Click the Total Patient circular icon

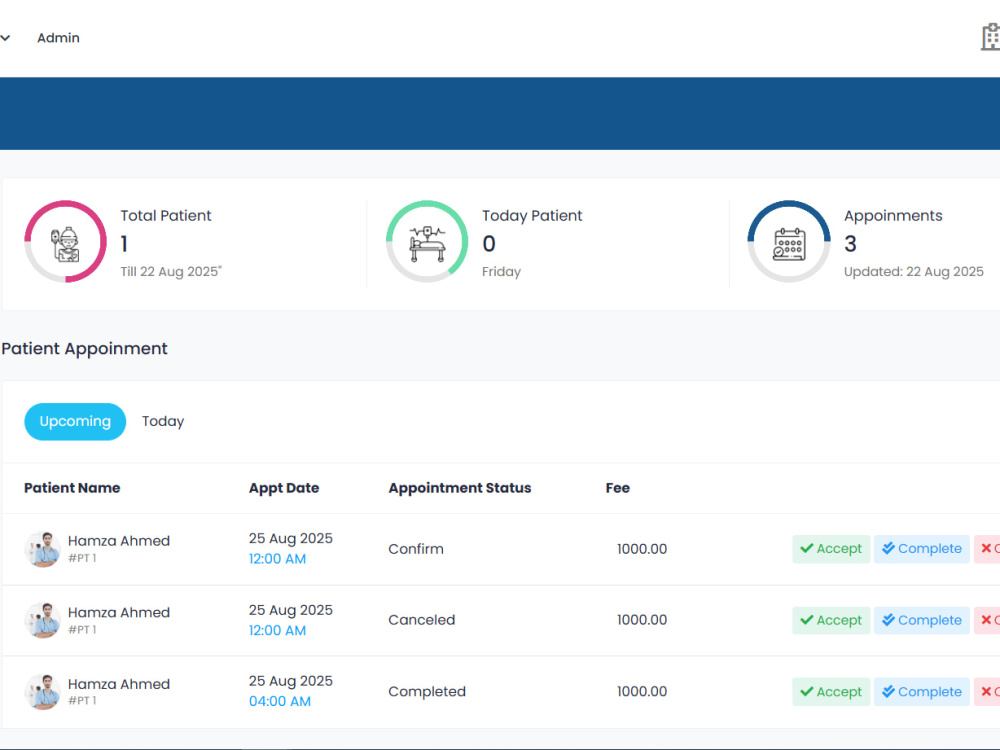click(x=65, y=242)
